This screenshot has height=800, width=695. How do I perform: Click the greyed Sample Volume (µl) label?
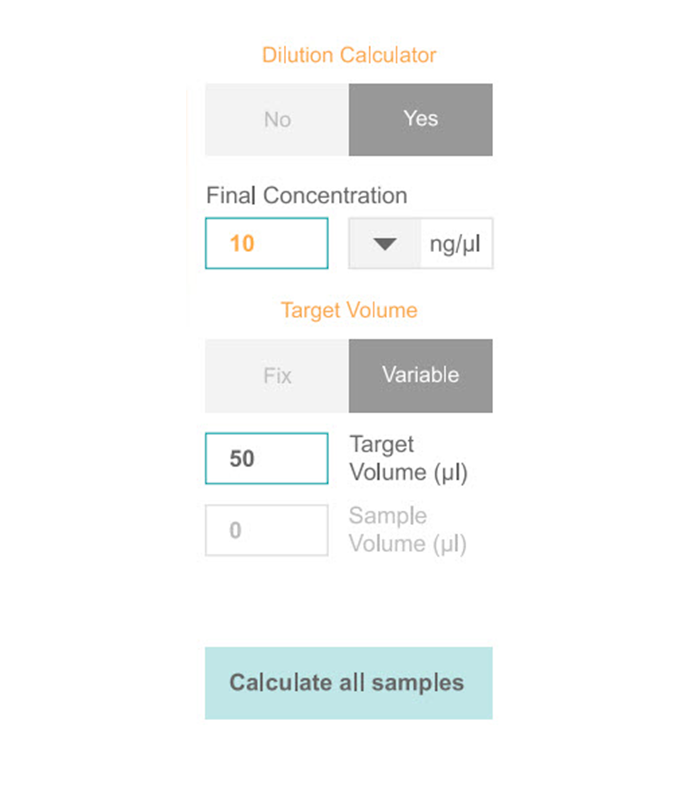[408, 530]
